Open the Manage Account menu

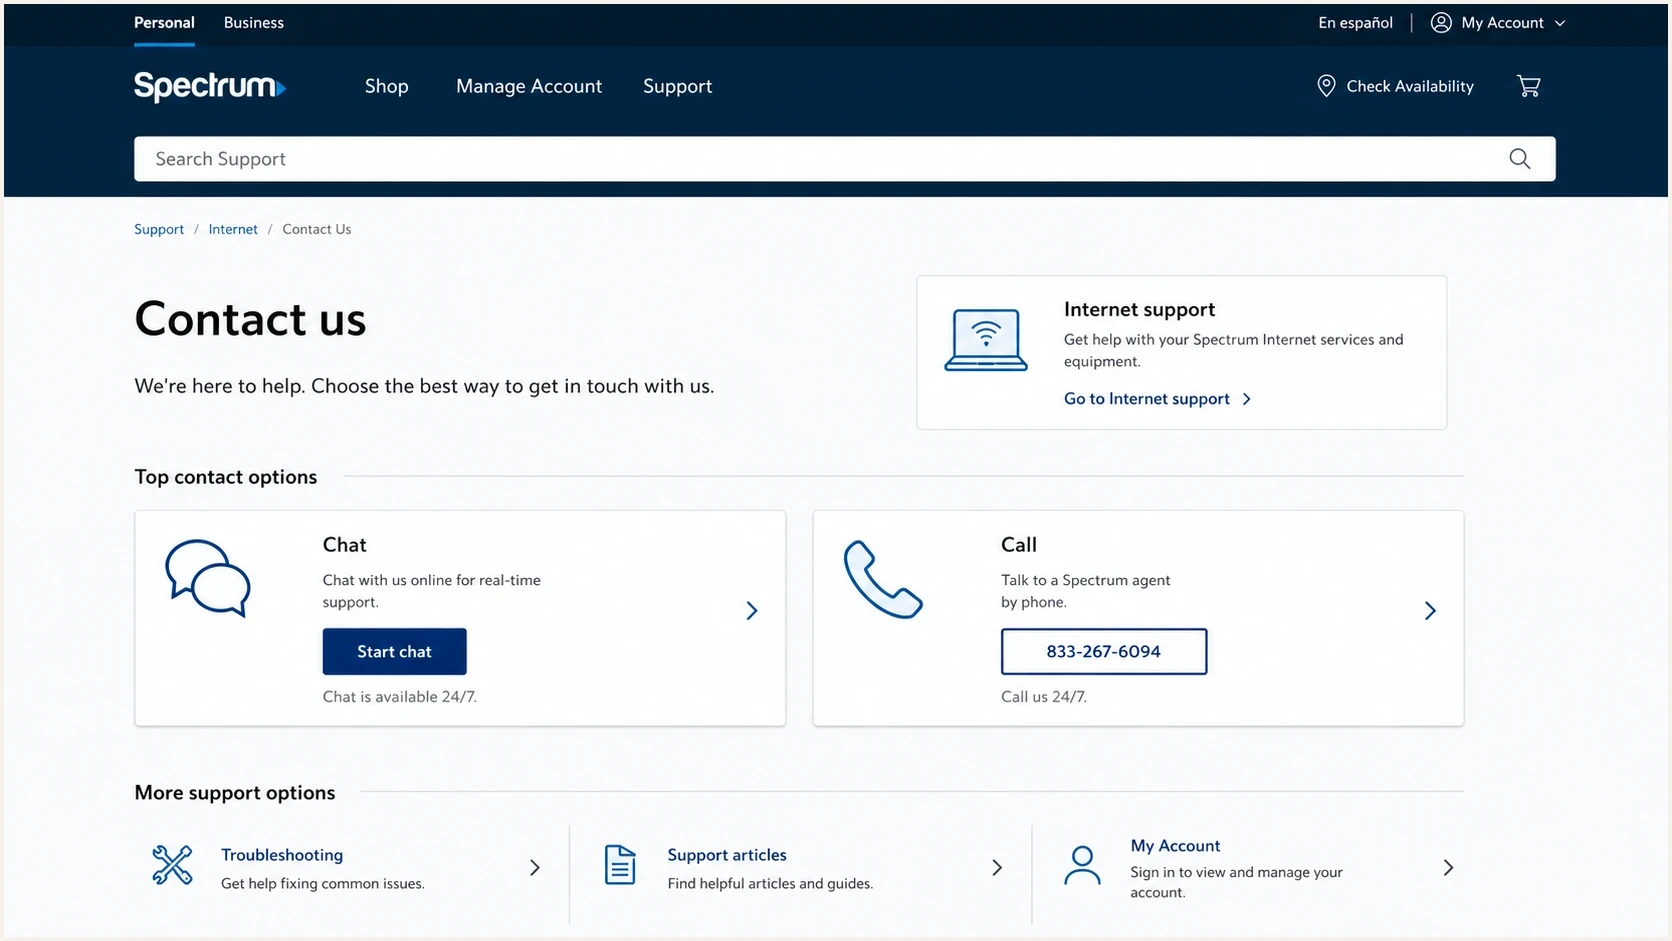pos(529,87)
